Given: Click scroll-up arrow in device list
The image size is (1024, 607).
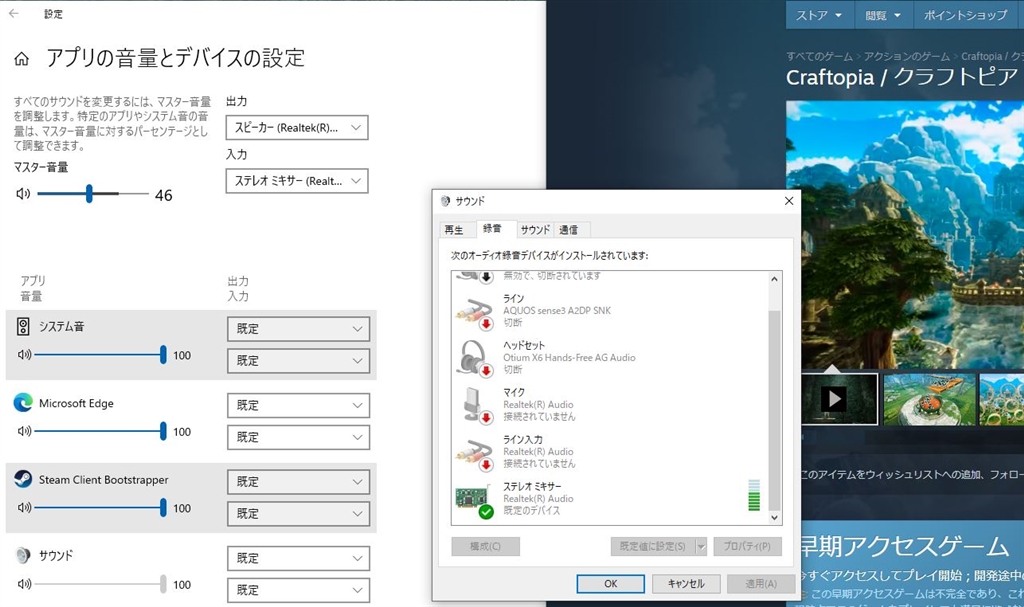Looking at the screenshot, I should [x=775, y=279].
